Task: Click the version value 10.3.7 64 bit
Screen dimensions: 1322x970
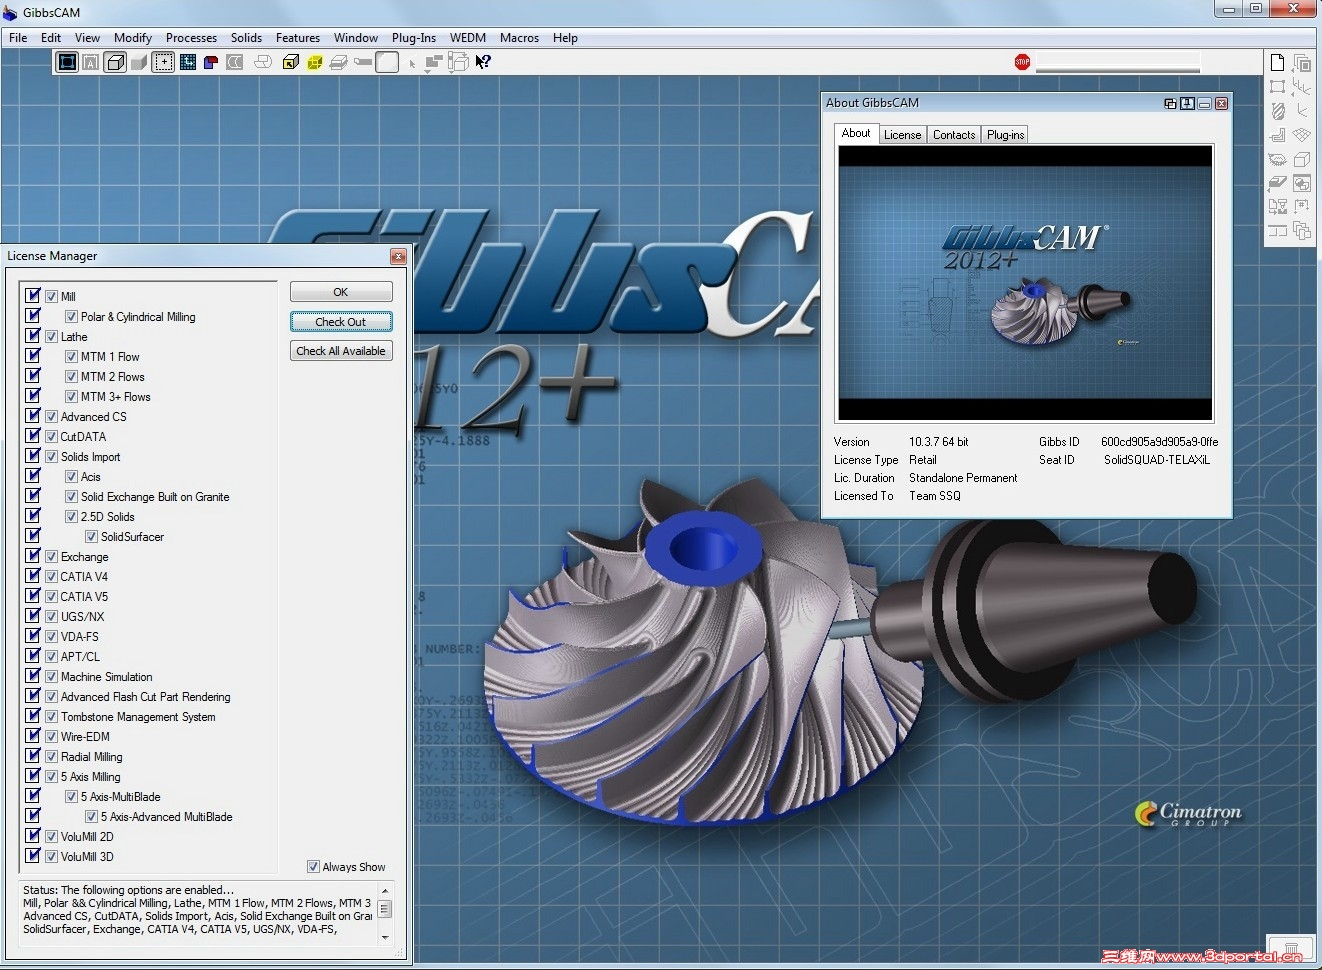Action: pos(938,442)
